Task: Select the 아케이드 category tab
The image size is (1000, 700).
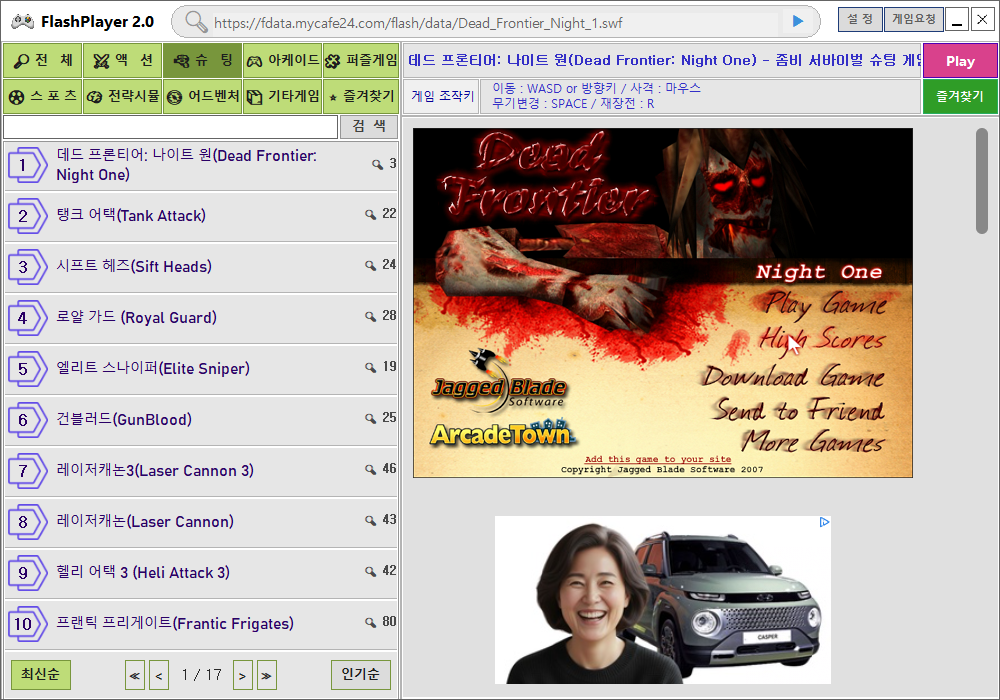Action: (x=282, y=61)
